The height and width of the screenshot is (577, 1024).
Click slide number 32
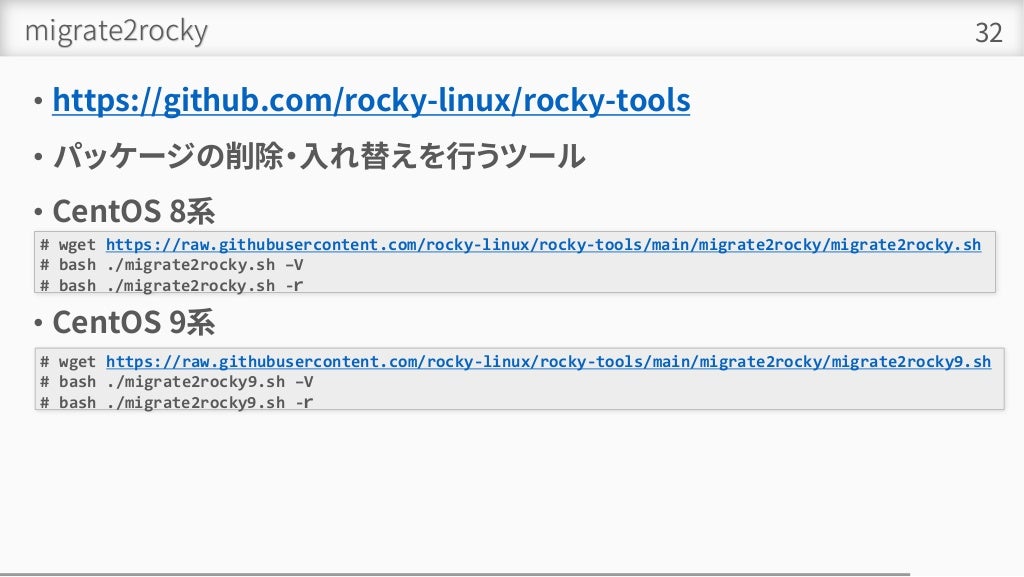(x=988, y=33)
